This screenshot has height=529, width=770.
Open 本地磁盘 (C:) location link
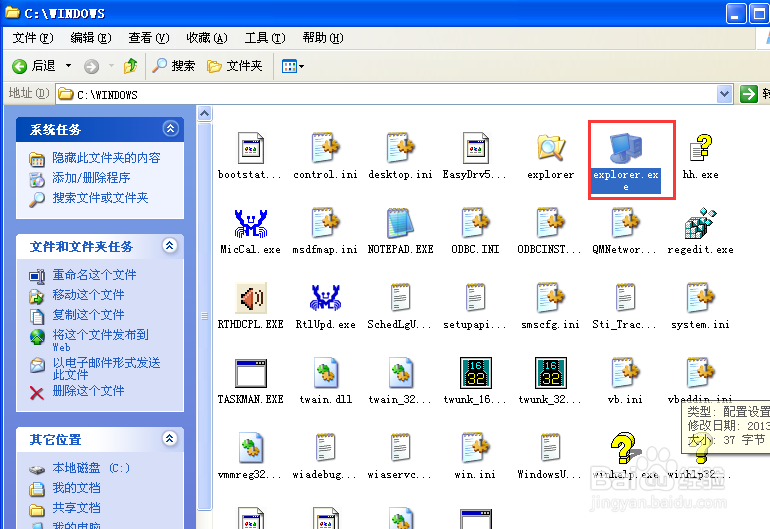(91, 468)
